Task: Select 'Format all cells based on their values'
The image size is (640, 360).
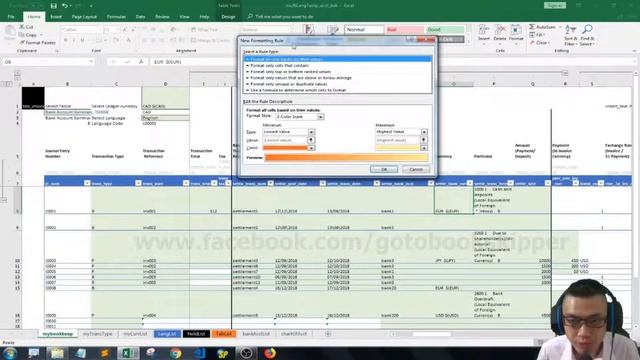Action: coord(338,59)
